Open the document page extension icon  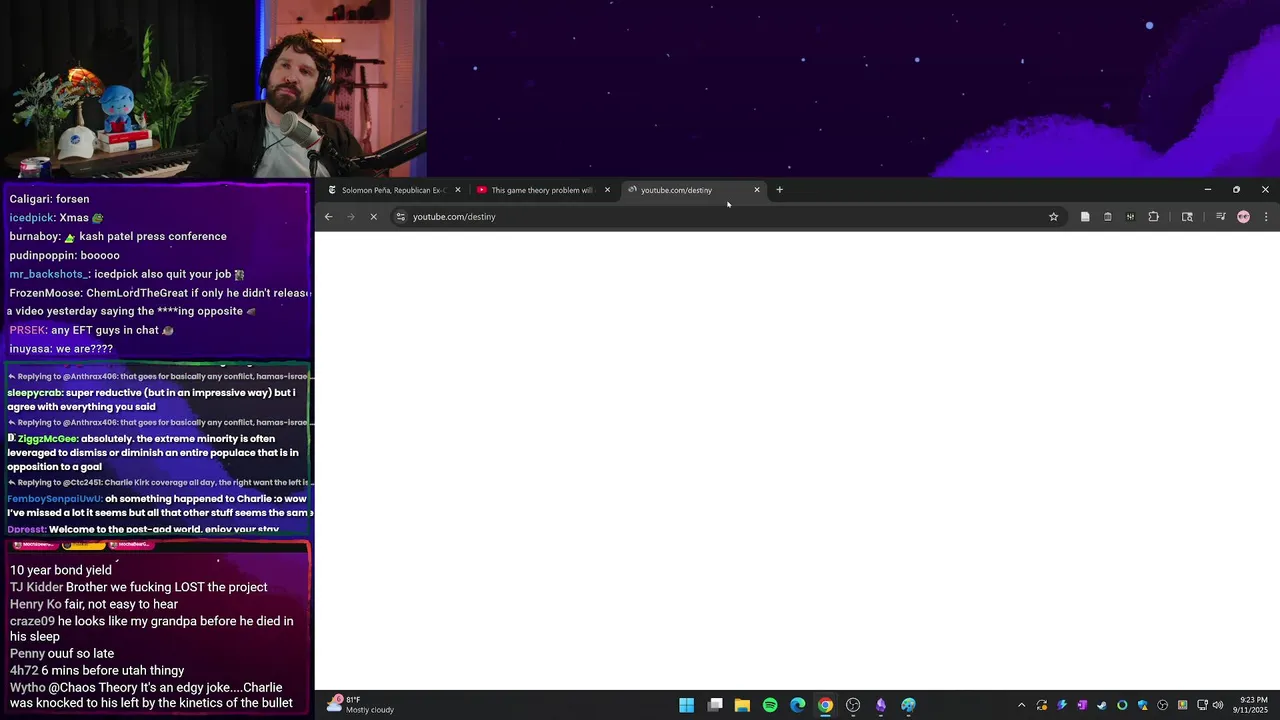(x=1085, y=217)
